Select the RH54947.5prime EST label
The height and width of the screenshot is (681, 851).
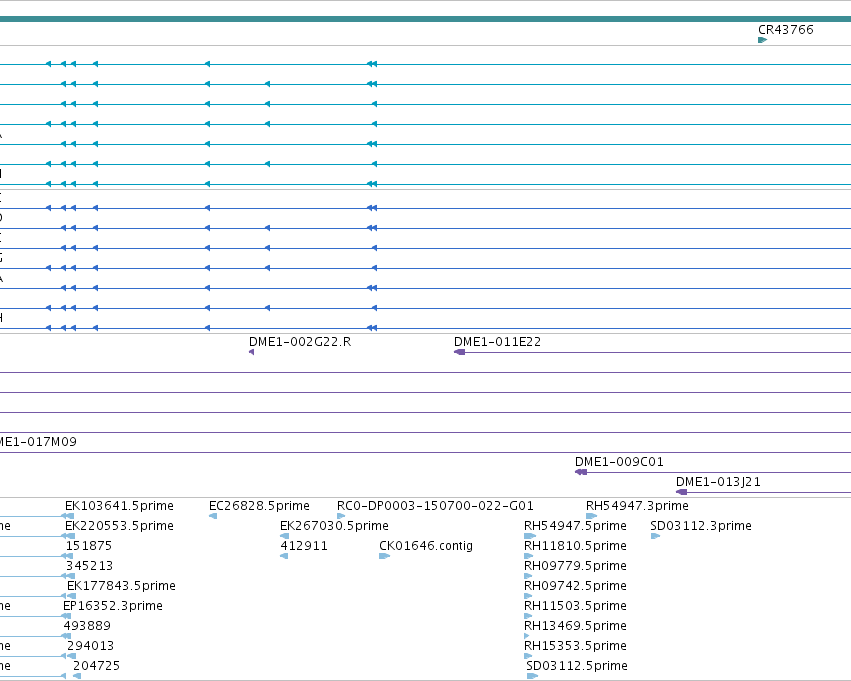(575, 526)
